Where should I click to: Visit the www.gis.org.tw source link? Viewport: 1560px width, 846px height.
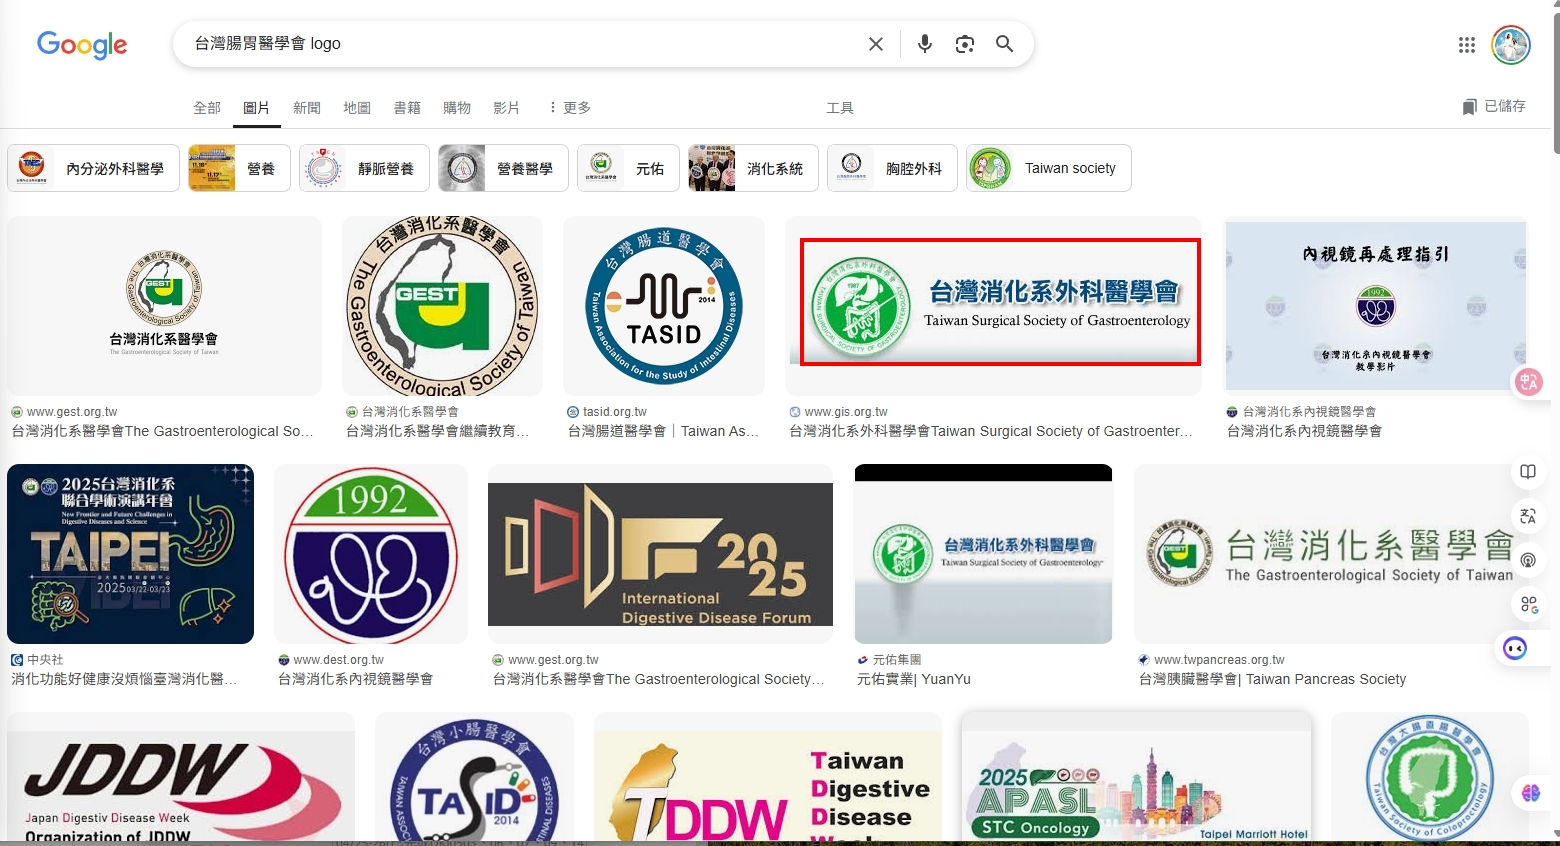pyautogui.click(x=838, y=412)
